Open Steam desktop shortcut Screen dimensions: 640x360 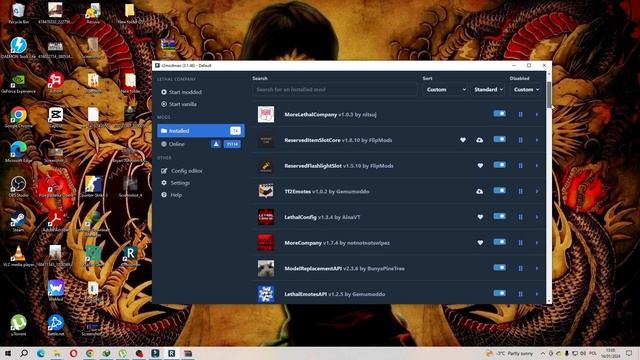pyautogui.click(x=18, y=222)
